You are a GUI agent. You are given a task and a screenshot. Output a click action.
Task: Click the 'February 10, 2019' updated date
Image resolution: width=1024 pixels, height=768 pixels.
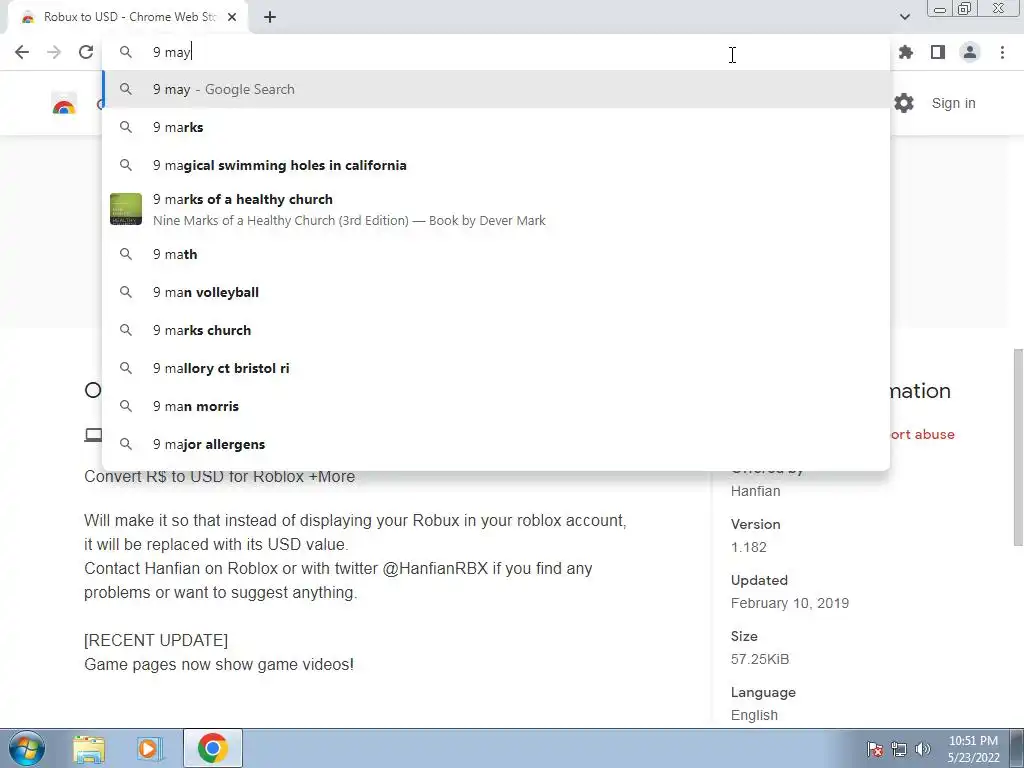click(x=790, y=603)
